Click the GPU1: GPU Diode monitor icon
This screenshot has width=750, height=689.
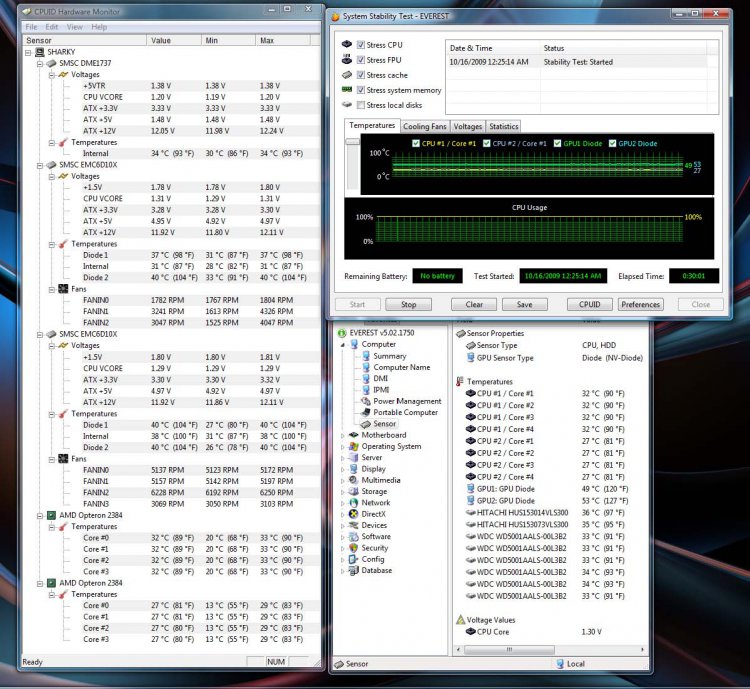(x=471, y=489)
